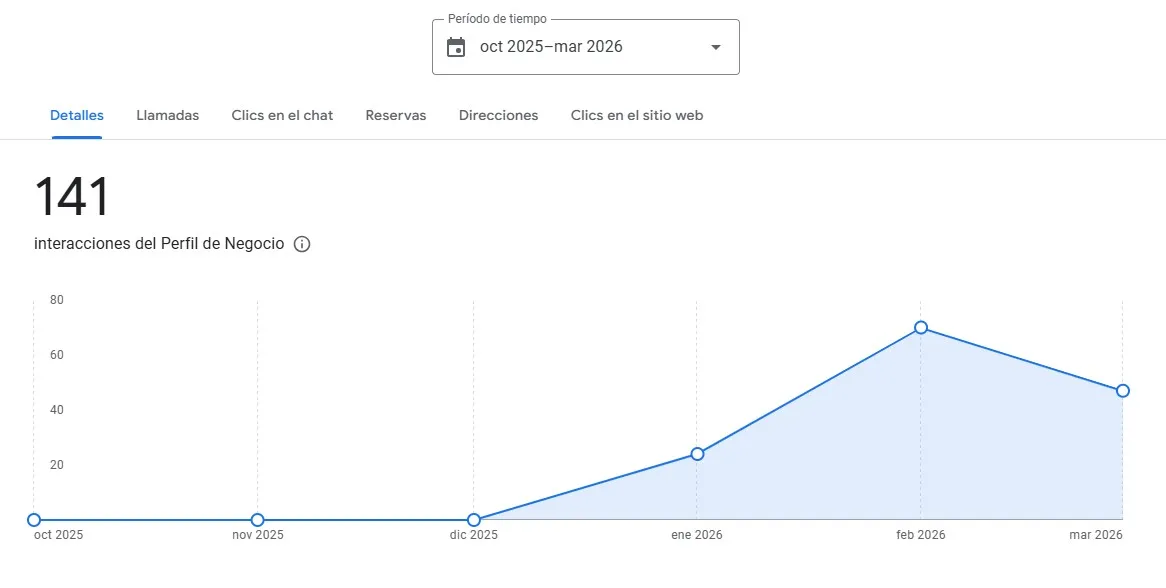The height and width of the screenshot is (588, 1166).
Task: Click the calendar icon in the period selector
Action: 457,46
